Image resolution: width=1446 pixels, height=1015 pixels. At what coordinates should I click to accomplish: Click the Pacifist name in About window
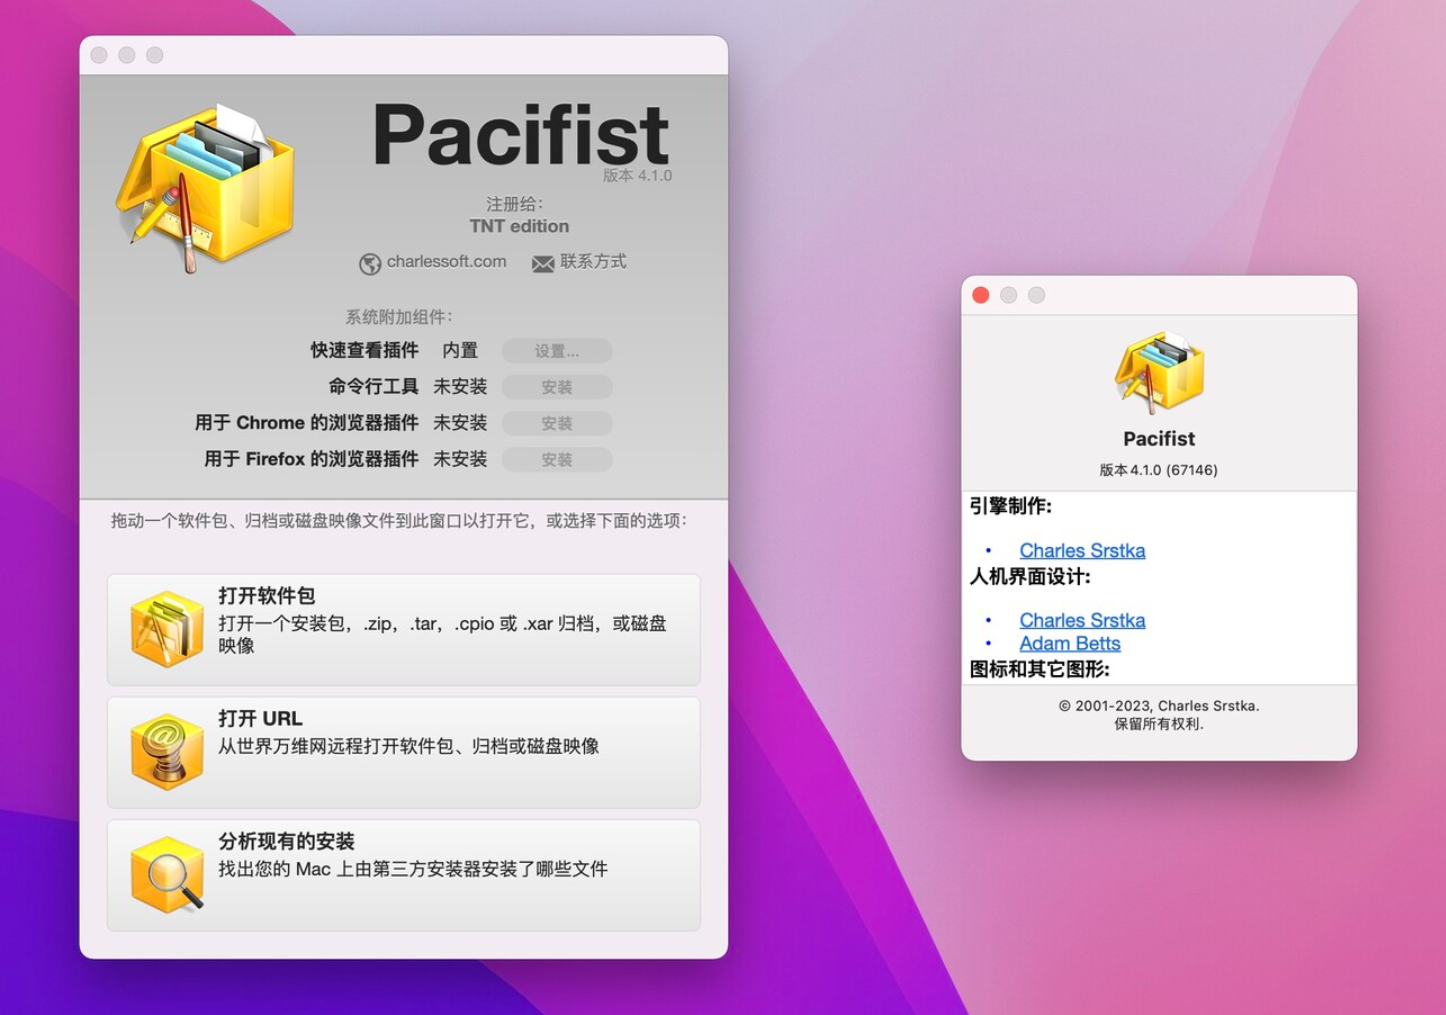(1159, 439)
